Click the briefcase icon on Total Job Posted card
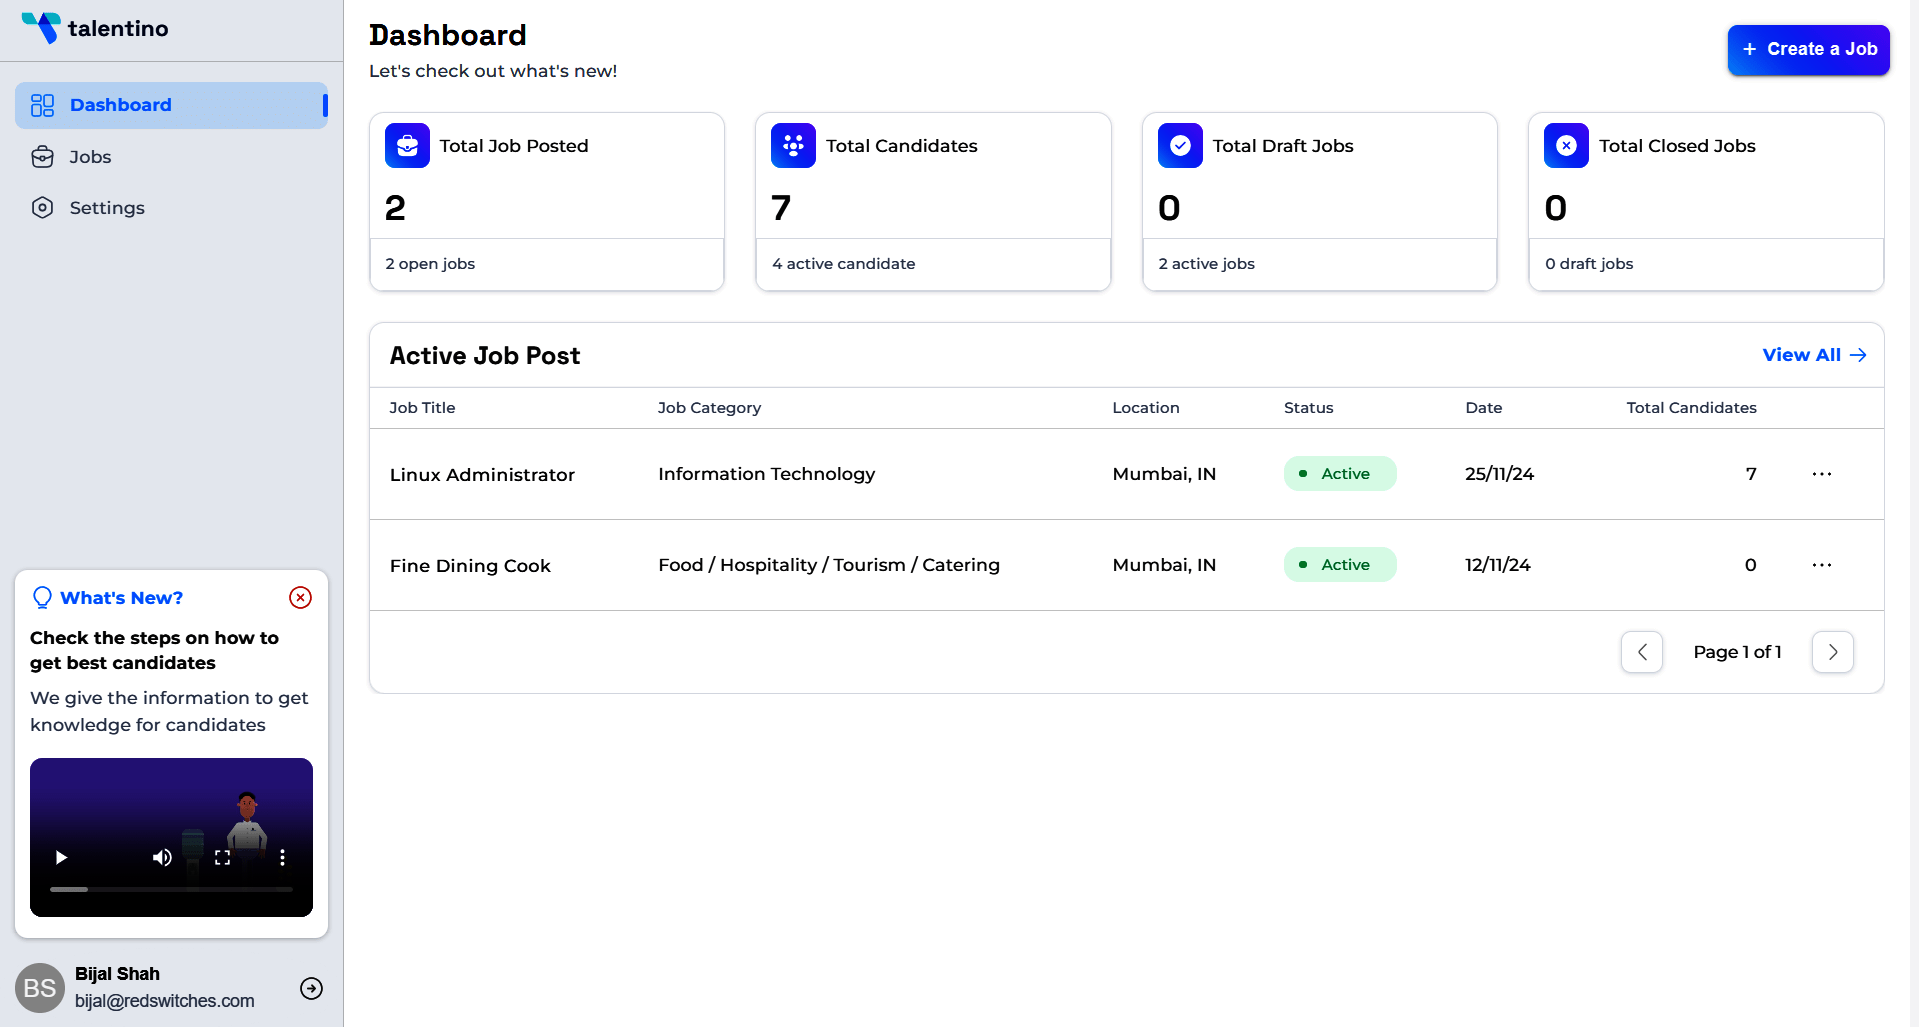 click(x=406, y=145)
